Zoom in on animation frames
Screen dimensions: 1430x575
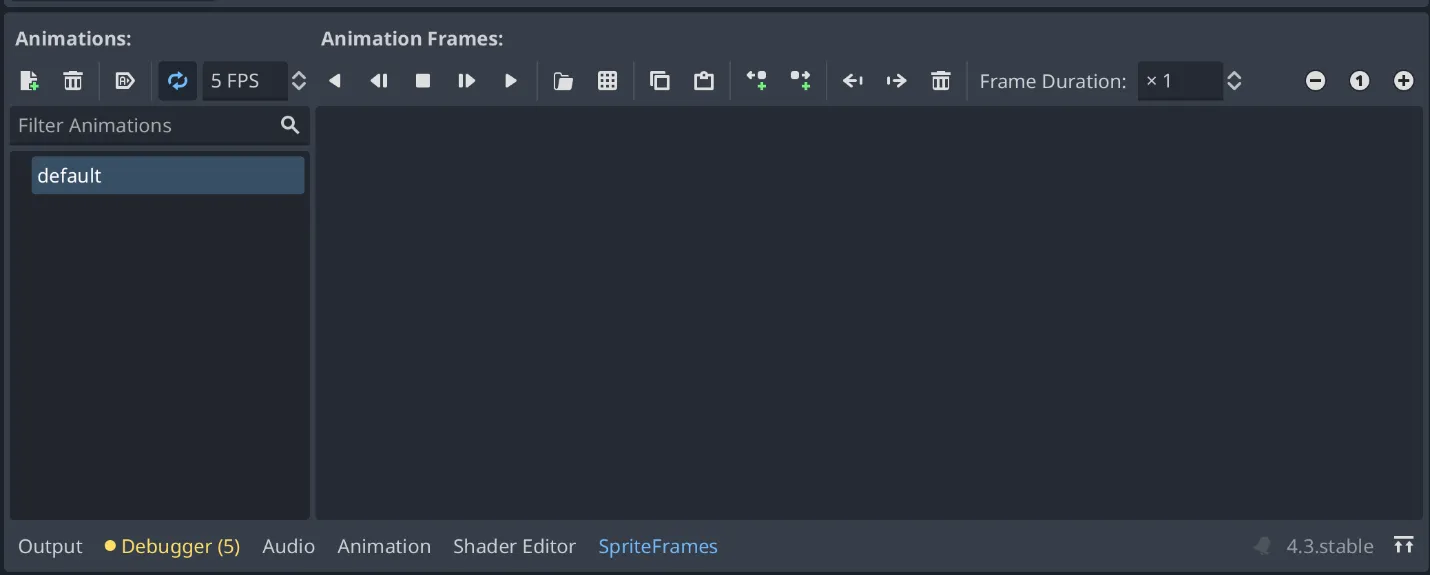click(x=1403, y=81)
